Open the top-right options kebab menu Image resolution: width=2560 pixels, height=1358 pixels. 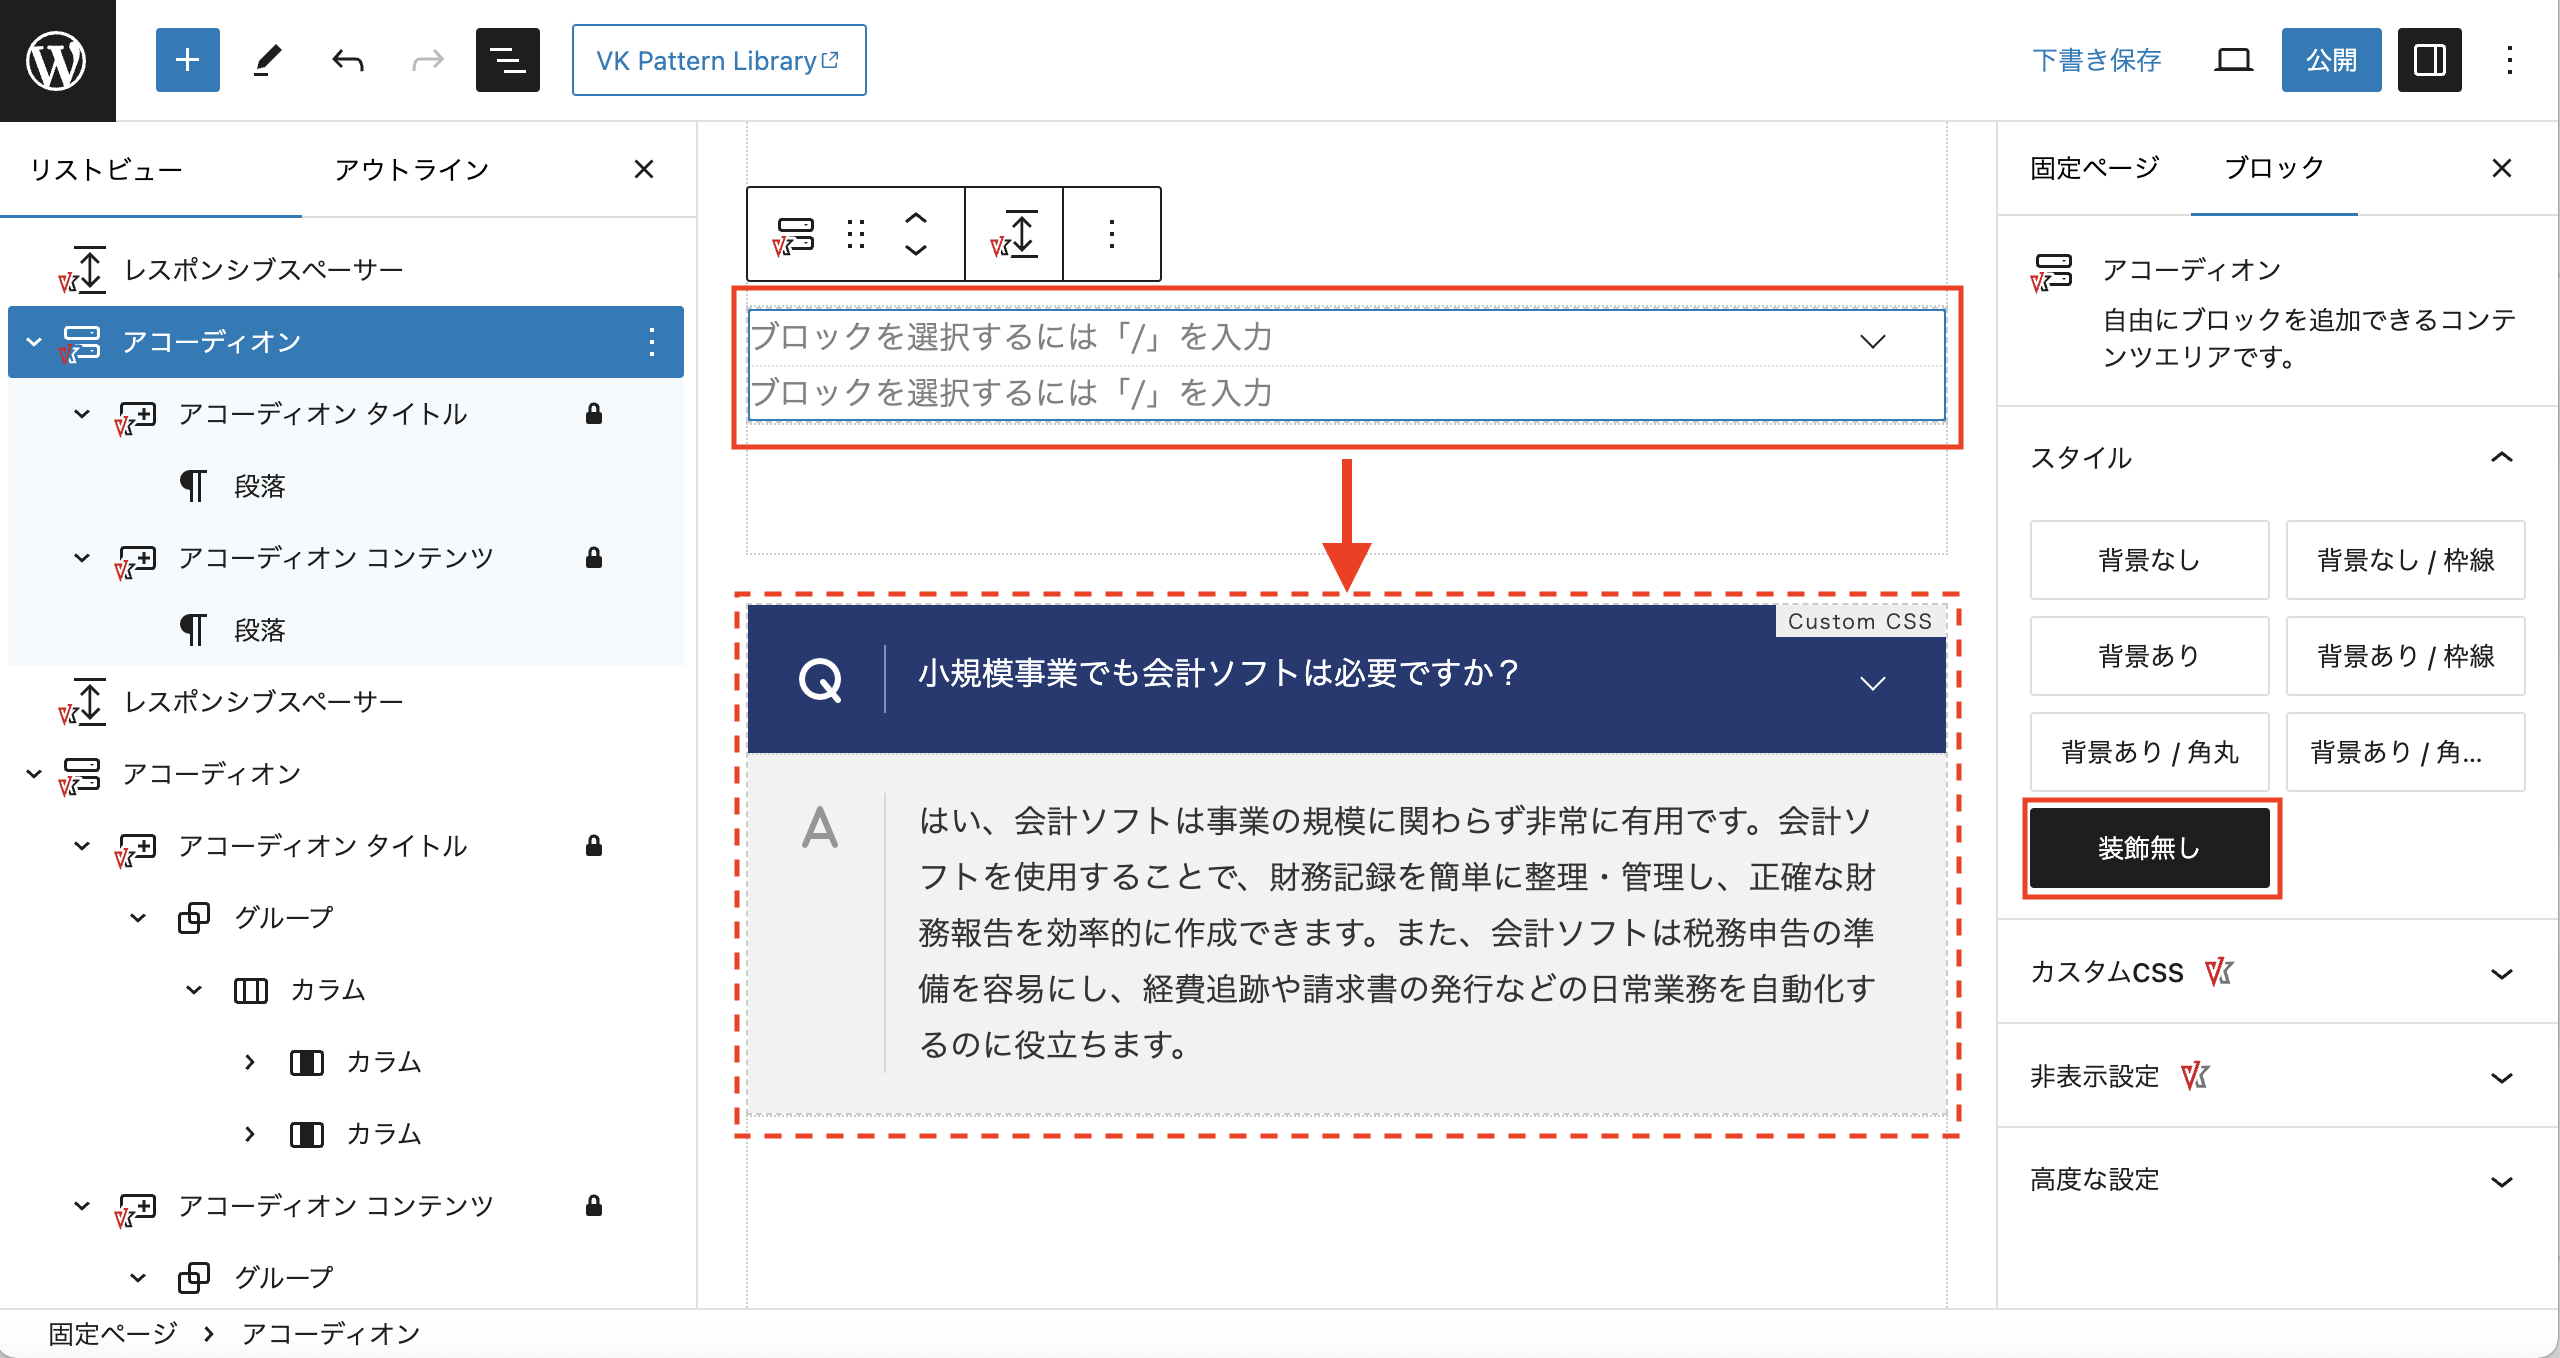click(2509, 60)
